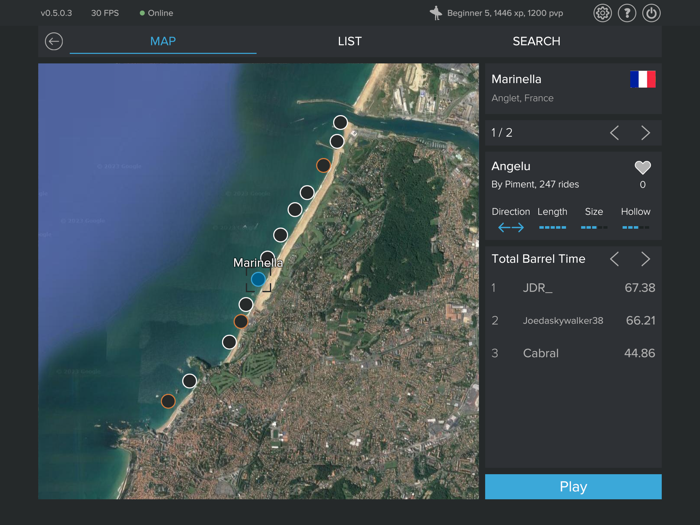Viewport: 700px width, 525px height.
Task: Select the second marker just below the river mouth
Action: coord(337,142)
